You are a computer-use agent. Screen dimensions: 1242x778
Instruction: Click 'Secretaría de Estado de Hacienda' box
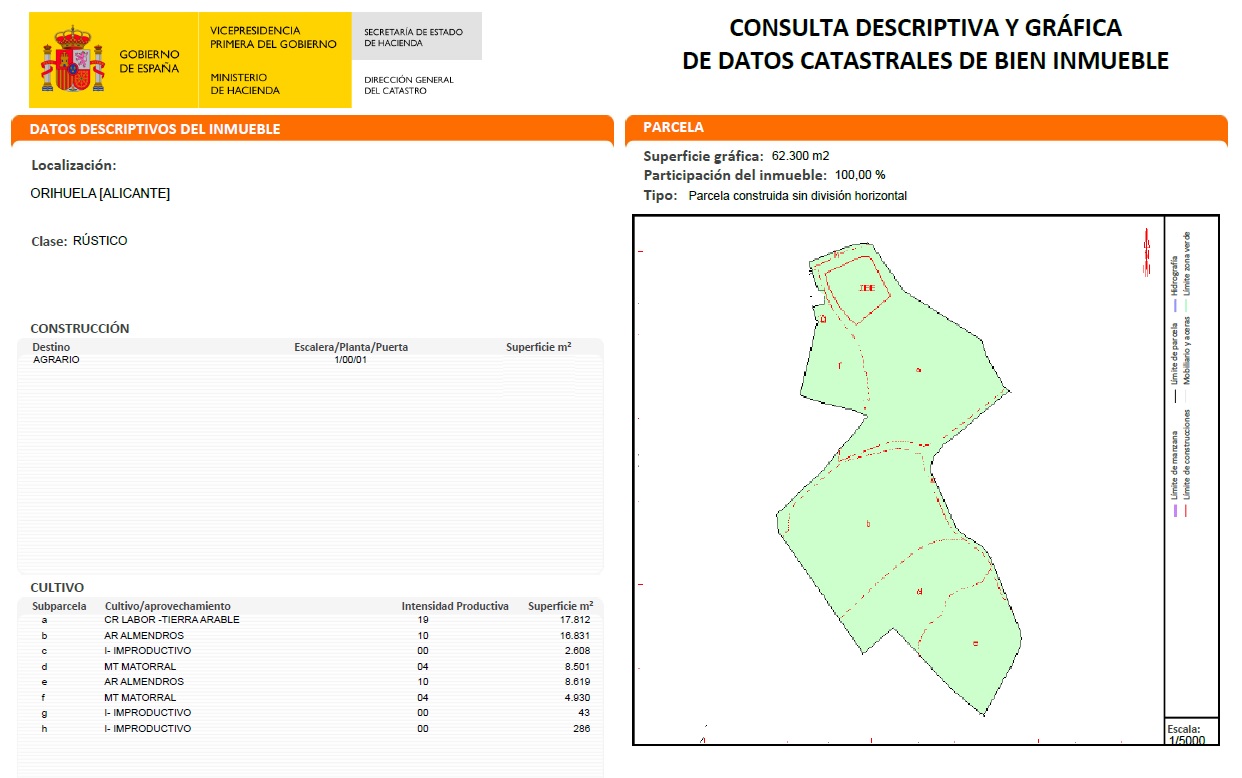coord(416,37)
